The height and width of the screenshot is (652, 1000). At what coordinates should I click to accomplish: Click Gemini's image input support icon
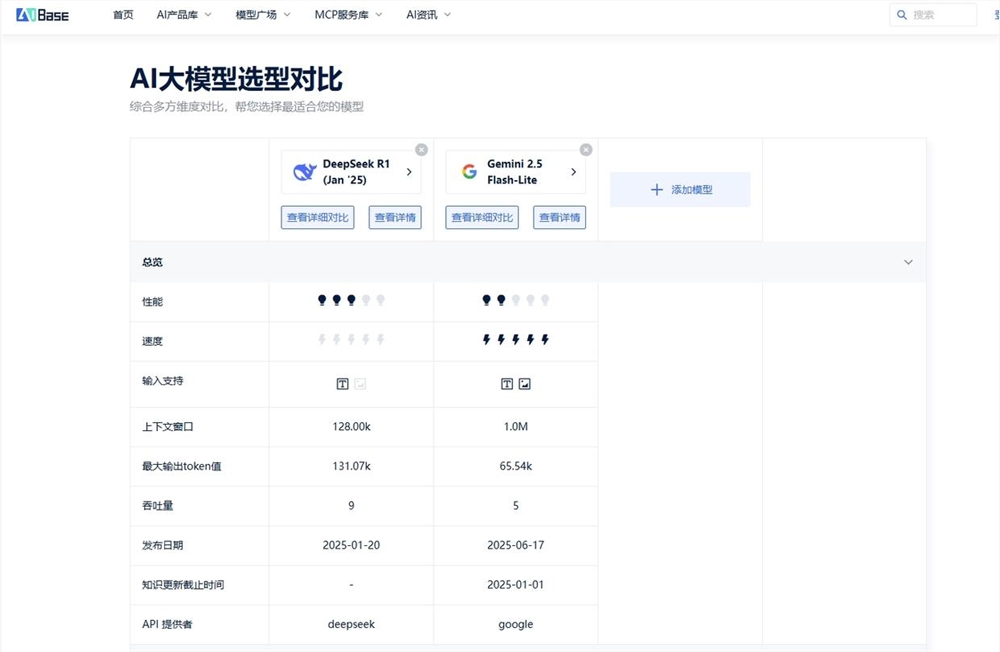click(x=524, y=383)
